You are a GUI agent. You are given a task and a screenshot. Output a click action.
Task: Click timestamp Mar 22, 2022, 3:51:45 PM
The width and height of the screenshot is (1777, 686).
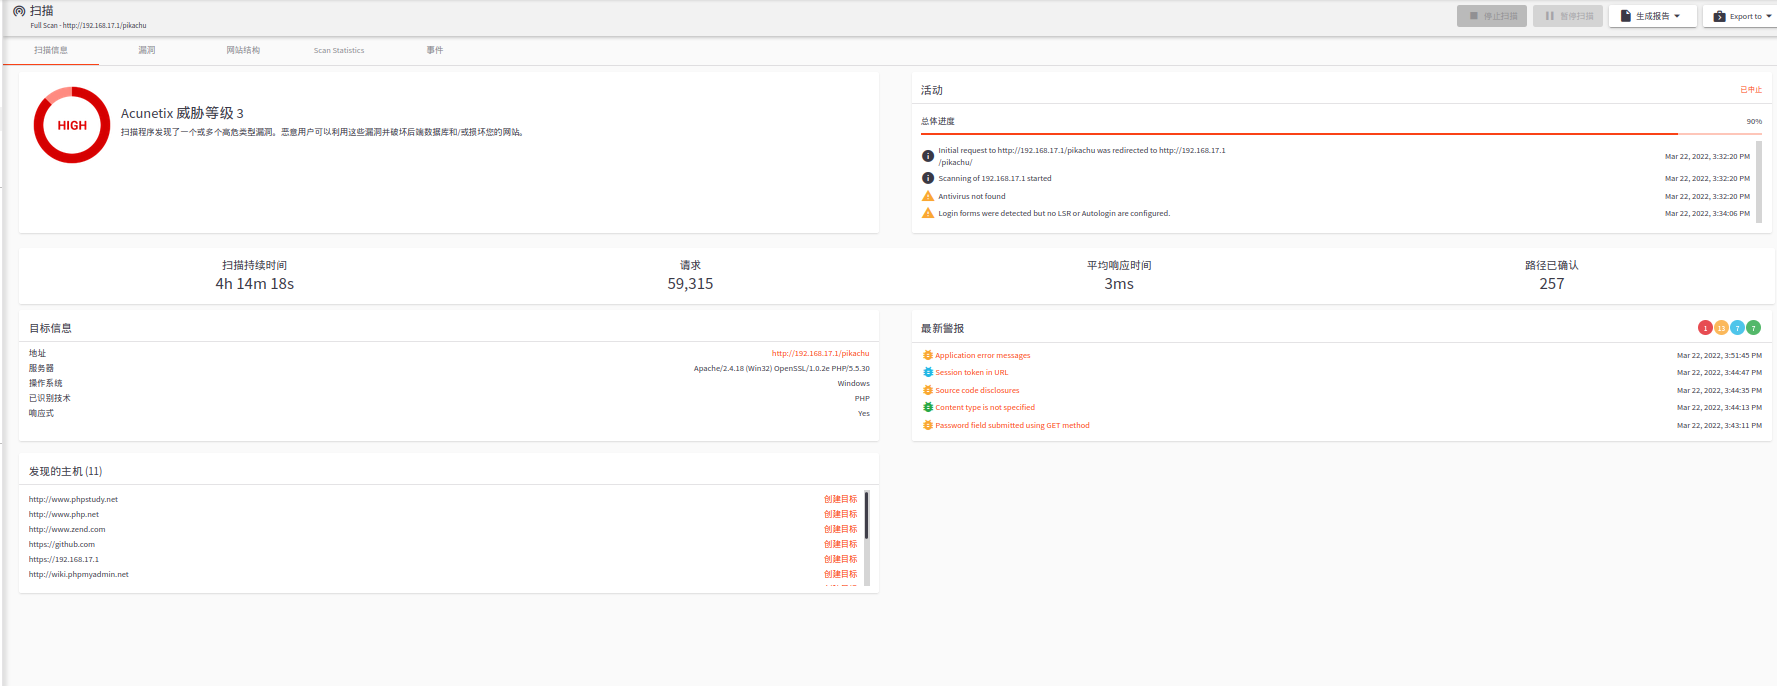point(1719,355)
